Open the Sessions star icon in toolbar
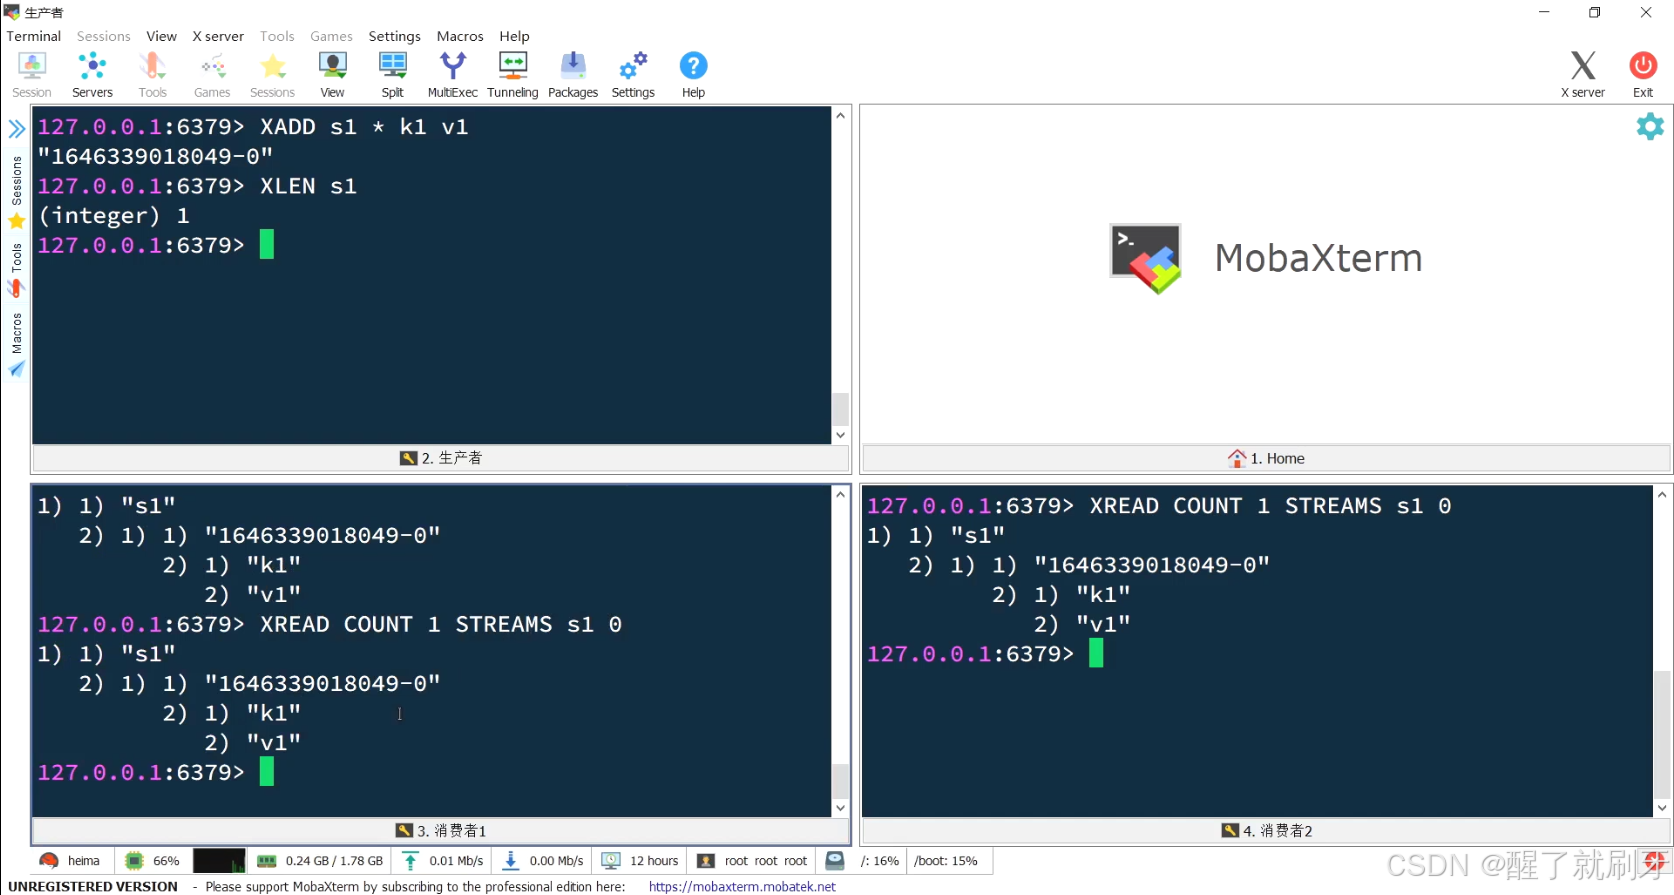The height and width of the screenshot is (895, 1674). [x=272, y=75]
